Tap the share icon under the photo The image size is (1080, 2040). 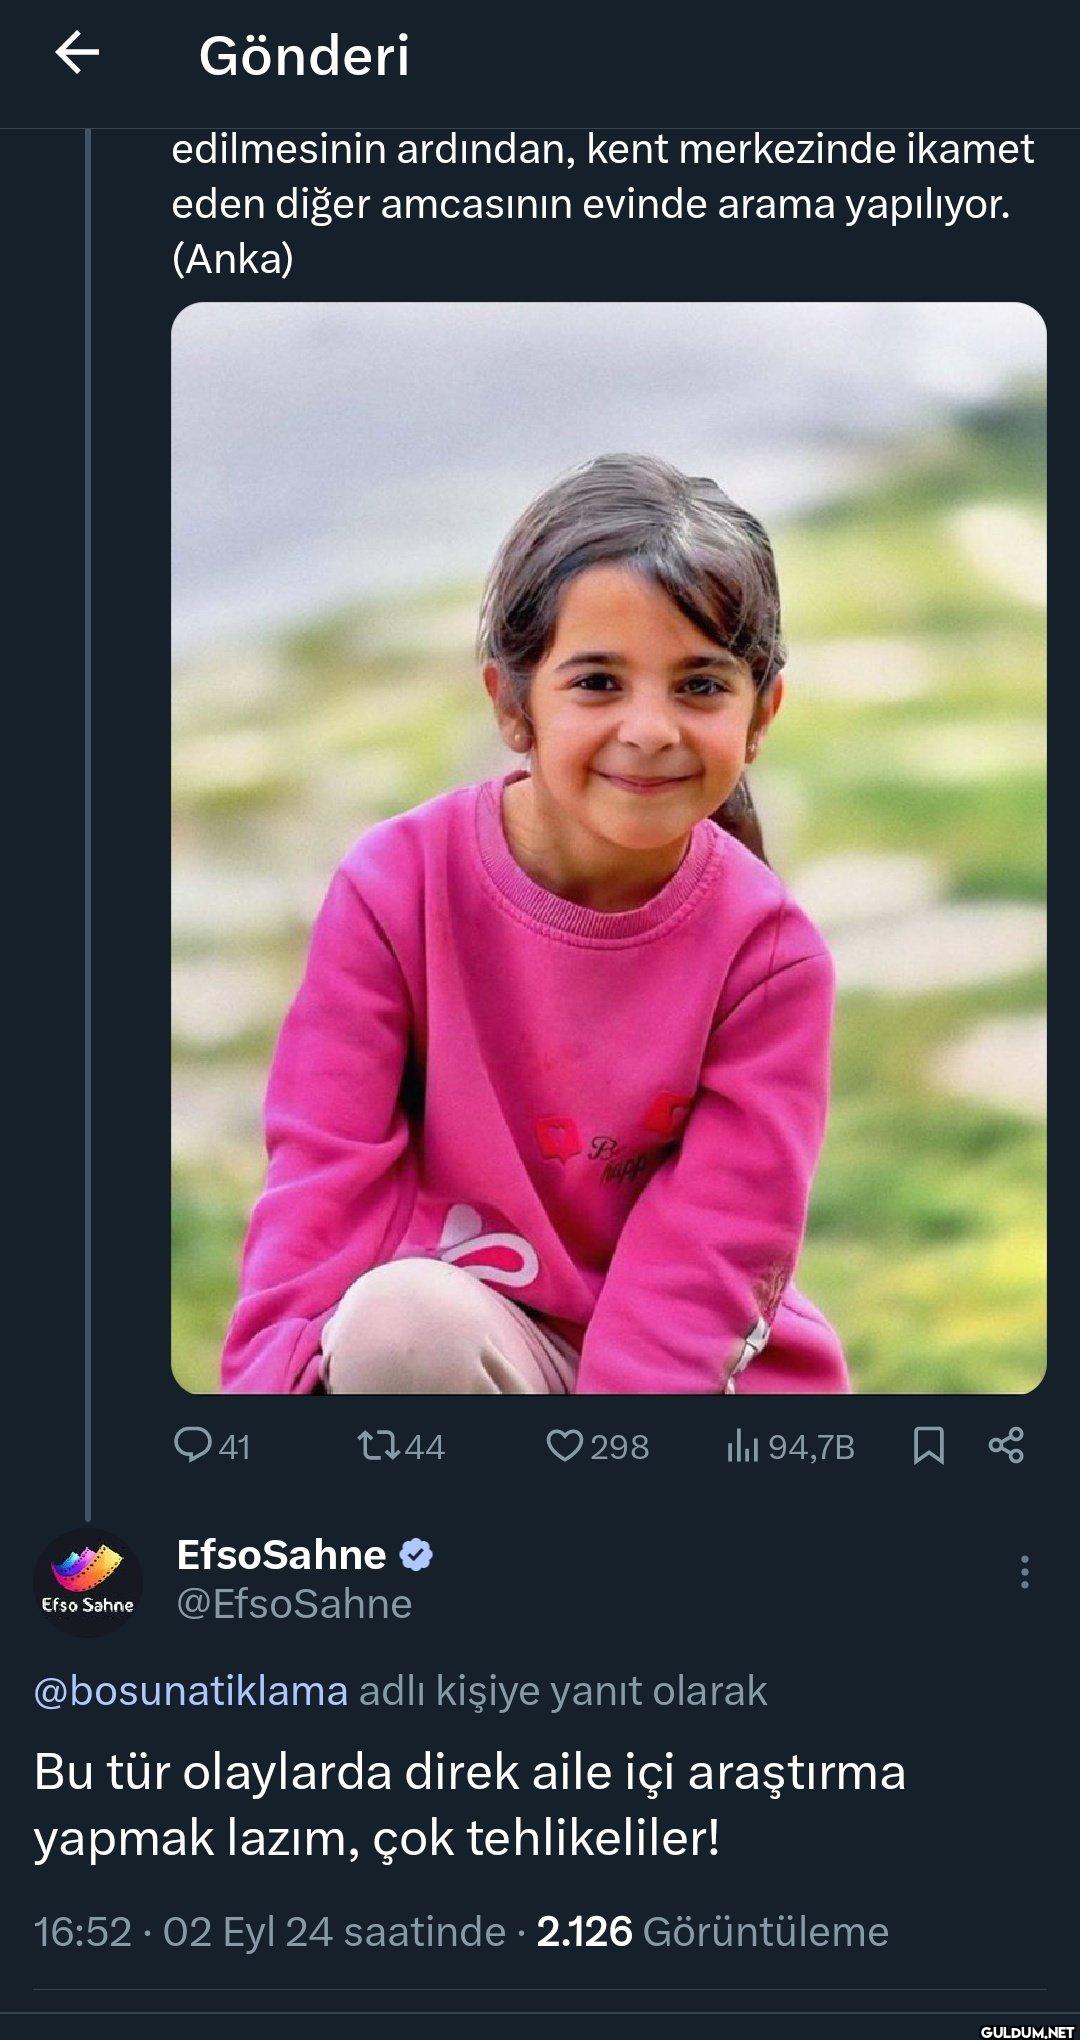1006,1445
